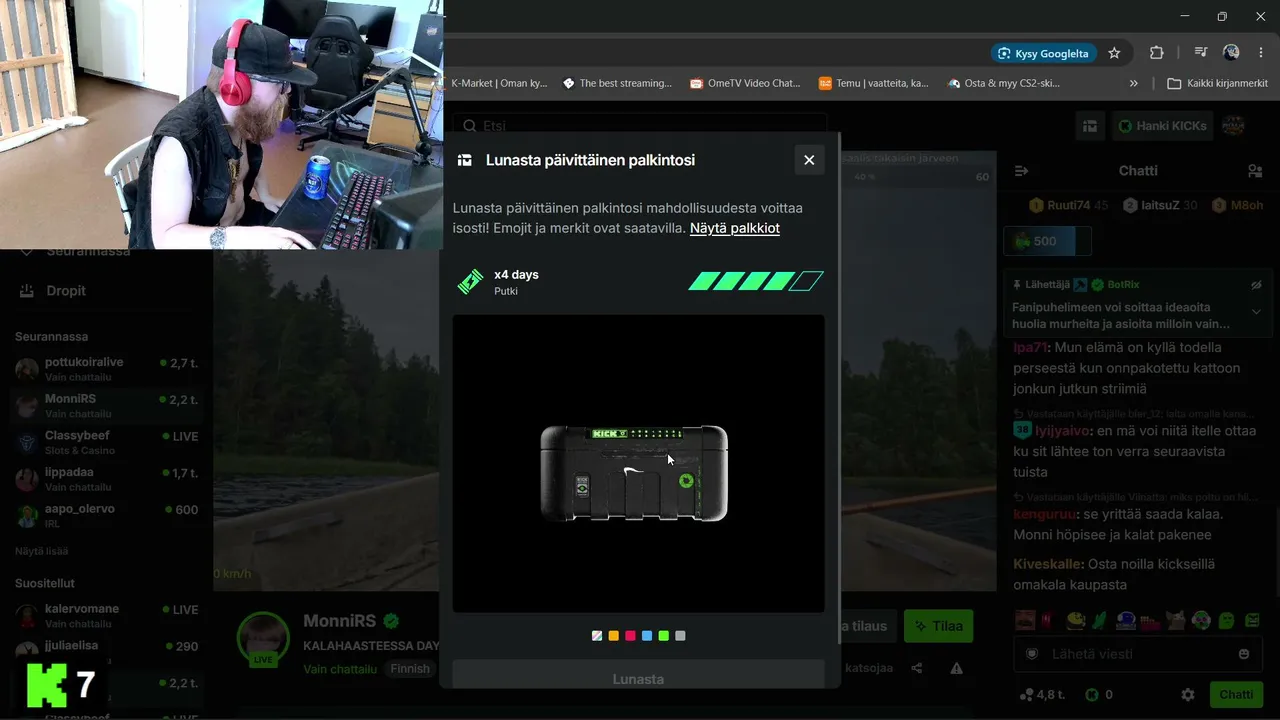1280x720 pixels.
Task: Click the 500 channel goal bar
Action: tap(1047, 241)
